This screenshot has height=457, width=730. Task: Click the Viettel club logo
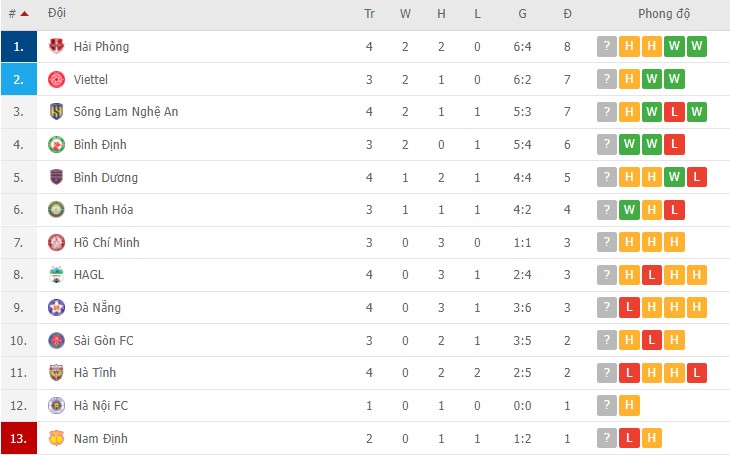pos(56,79)
